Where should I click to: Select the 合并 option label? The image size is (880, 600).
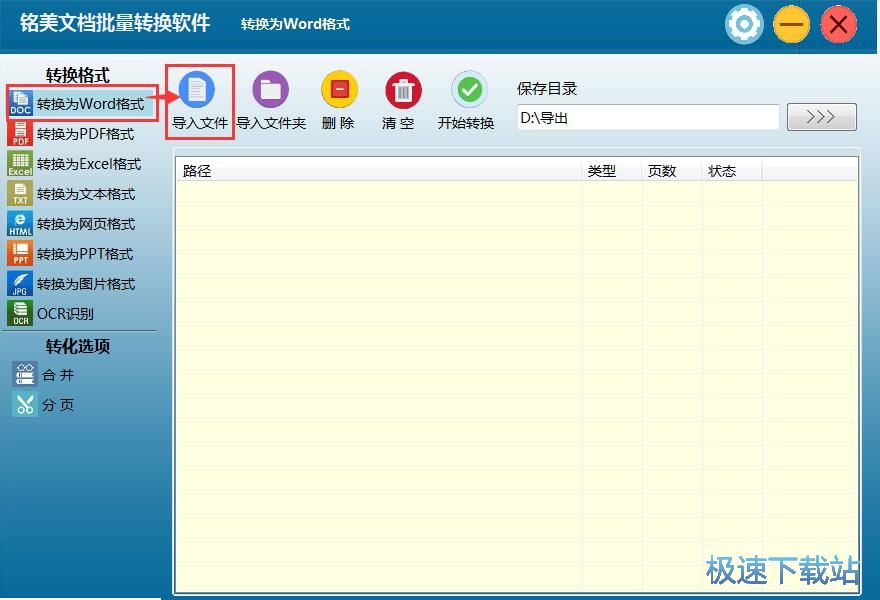click(x=58, y=375)
